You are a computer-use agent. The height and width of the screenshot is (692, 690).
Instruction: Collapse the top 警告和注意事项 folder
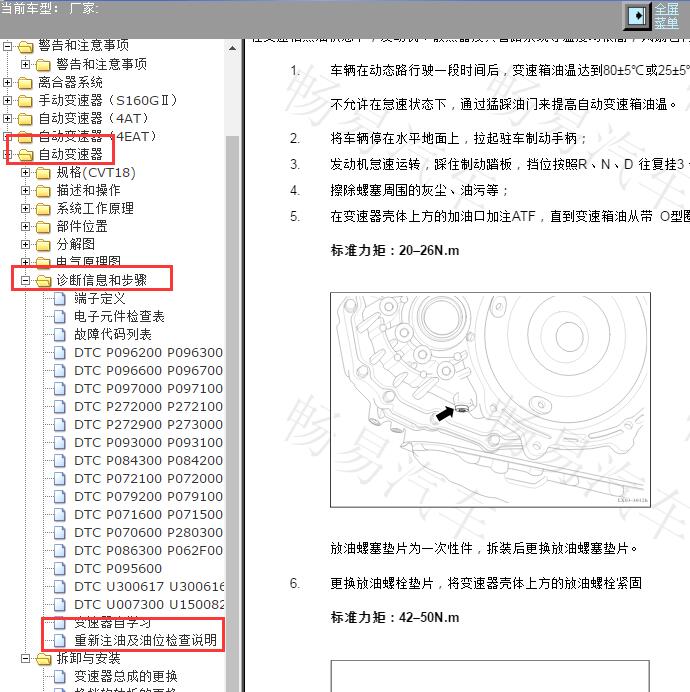point(8,46)
